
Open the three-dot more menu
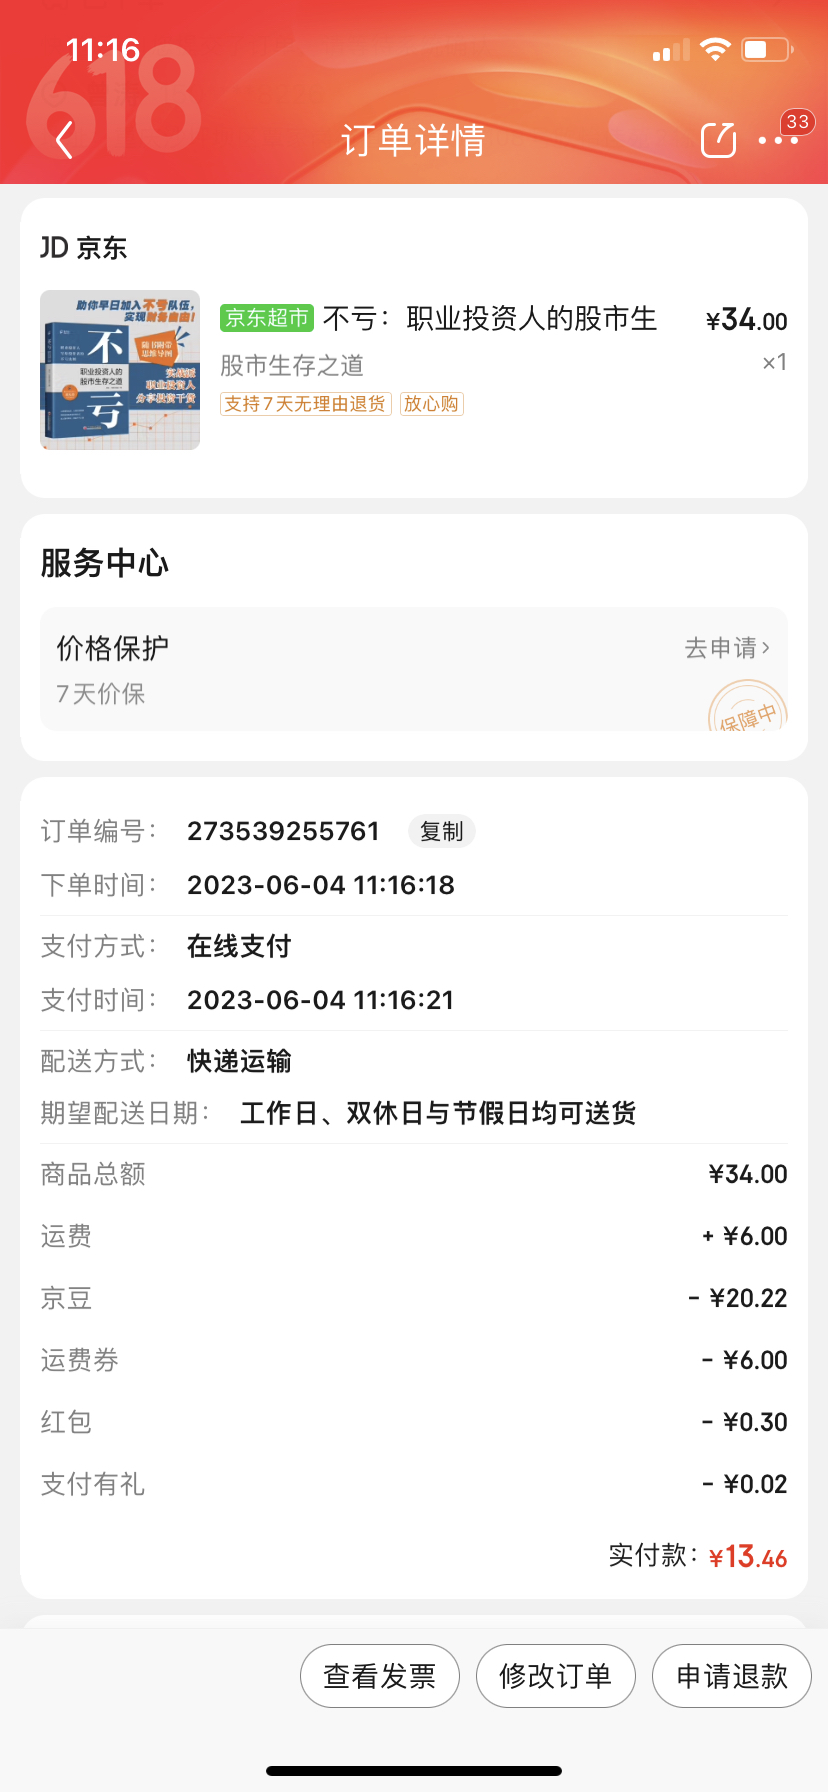(x=778, y=140)
